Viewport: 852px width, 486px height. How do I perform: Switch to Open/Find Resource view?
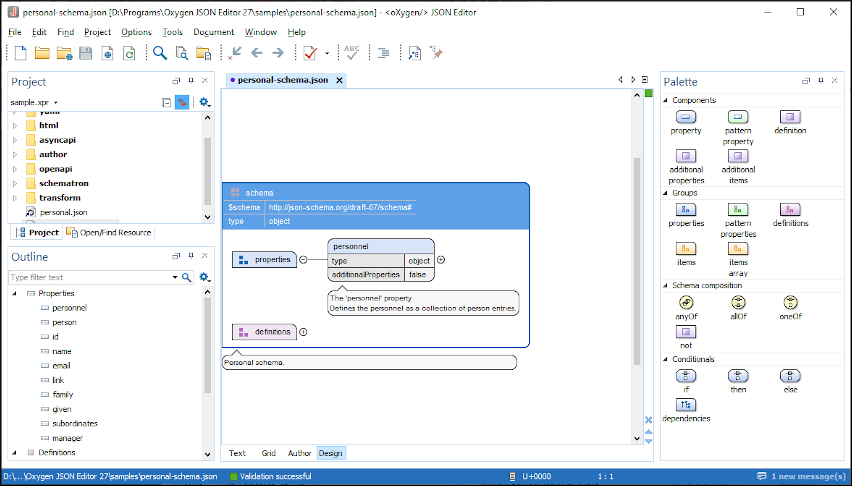click(x=109, y=232)
